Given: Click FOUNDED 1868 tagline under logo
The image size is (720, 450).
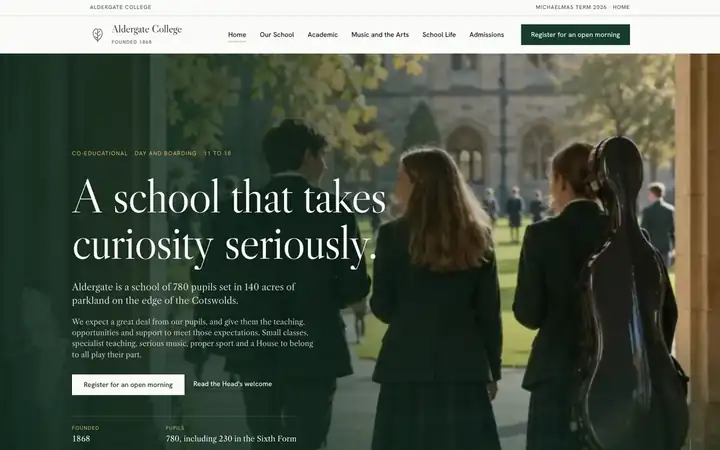Looking at the screenshot, I should [x=131, y=42].
